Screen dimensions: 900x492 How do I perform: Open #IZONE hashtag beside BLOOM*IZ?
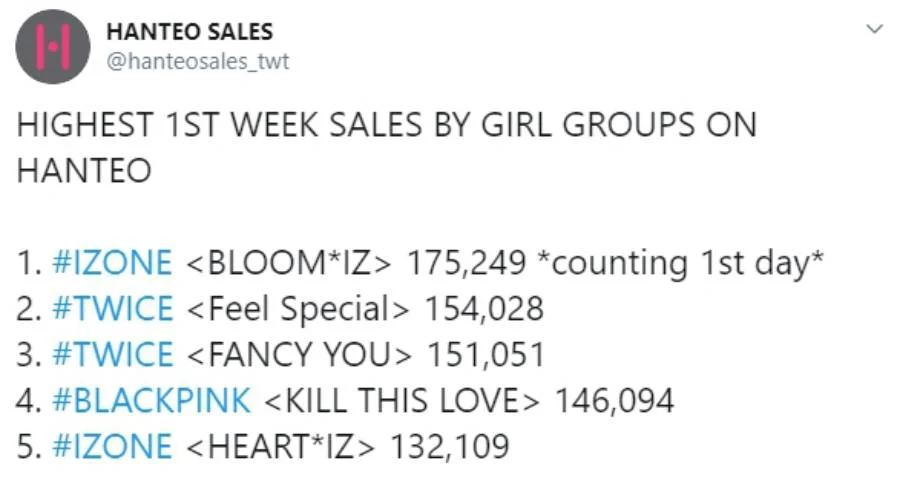112,262
